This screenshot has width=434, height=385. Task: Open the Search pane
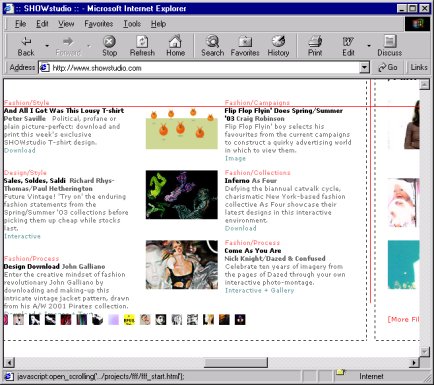212,46
